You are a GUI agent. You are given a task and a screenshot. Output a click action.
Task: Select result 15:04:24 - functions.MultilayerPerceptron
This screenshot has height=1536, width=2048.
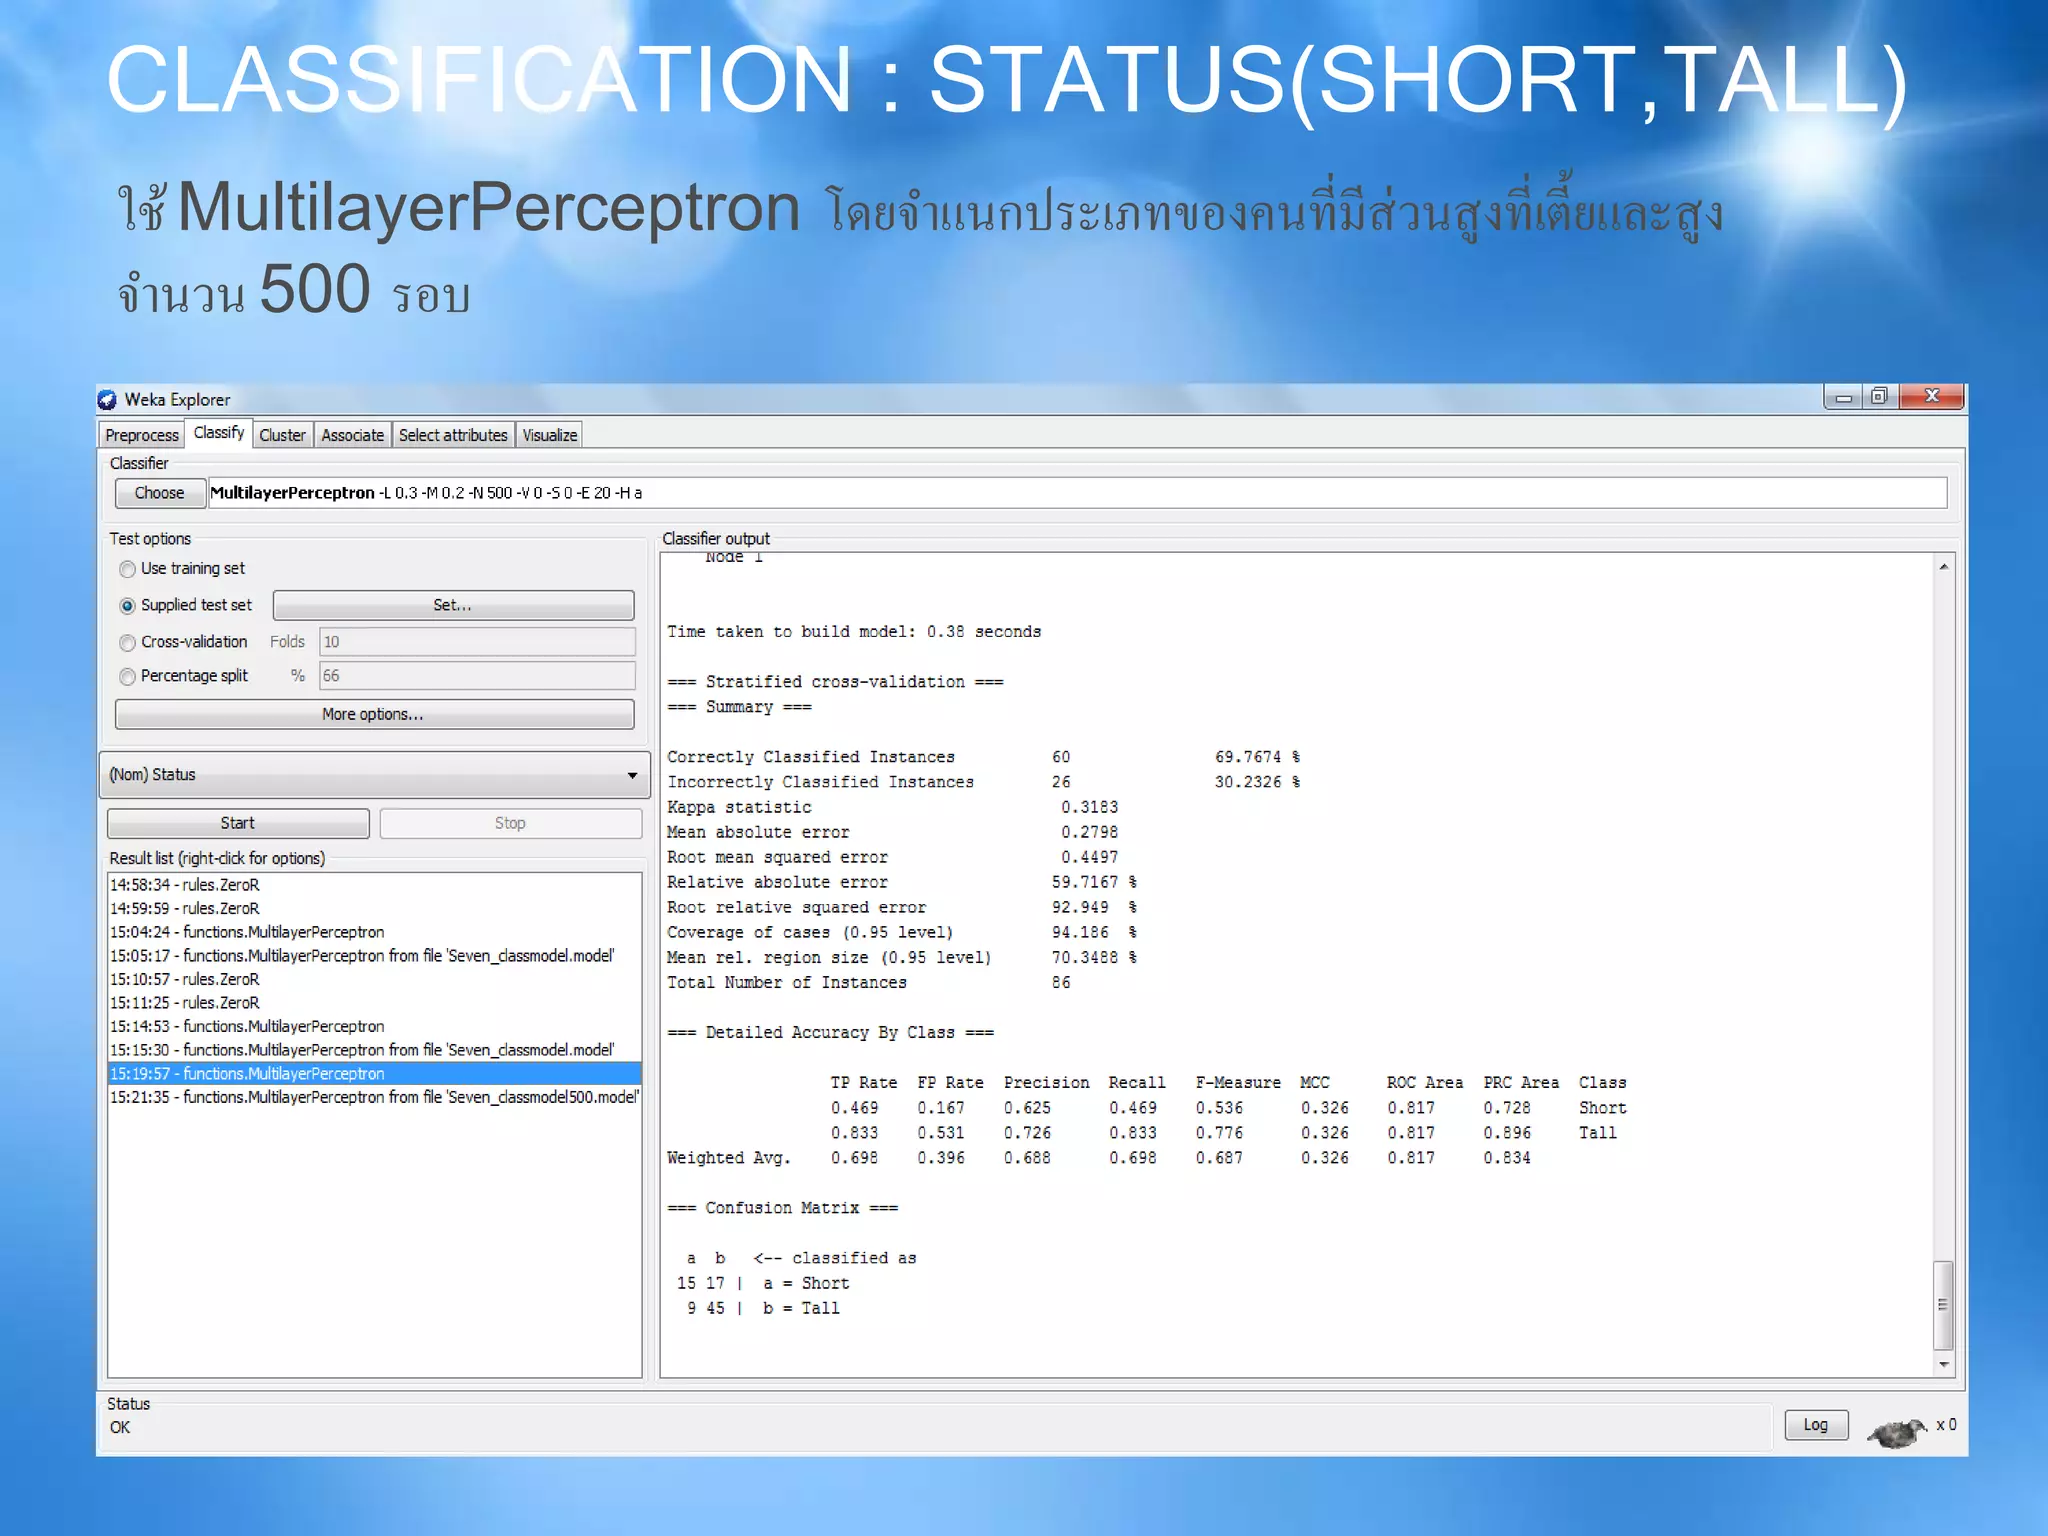tap(374, 932)
